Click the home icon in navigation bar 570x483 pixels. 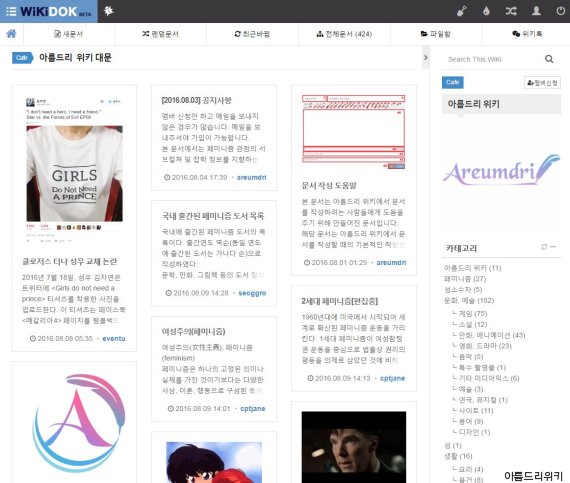11,34
